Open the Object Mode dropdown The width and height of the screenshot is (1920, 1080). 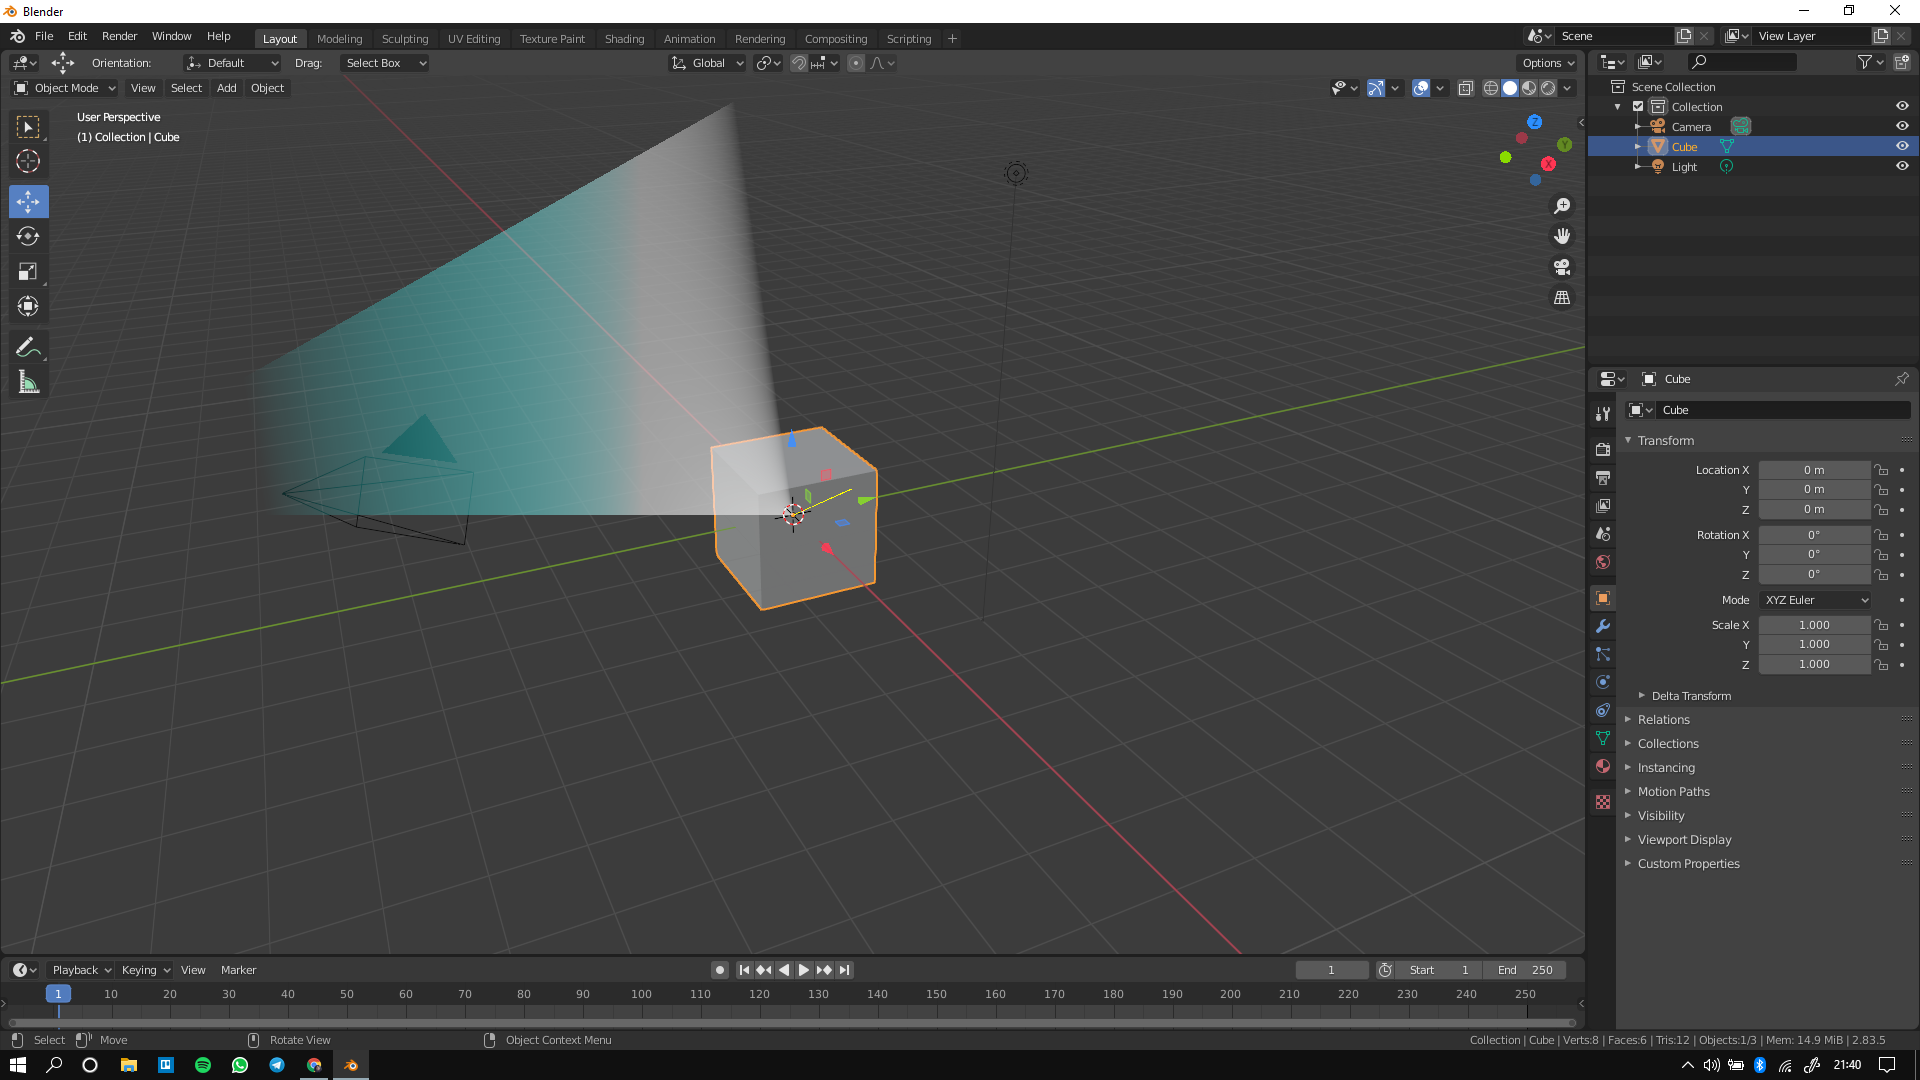[x=65, y=88]
